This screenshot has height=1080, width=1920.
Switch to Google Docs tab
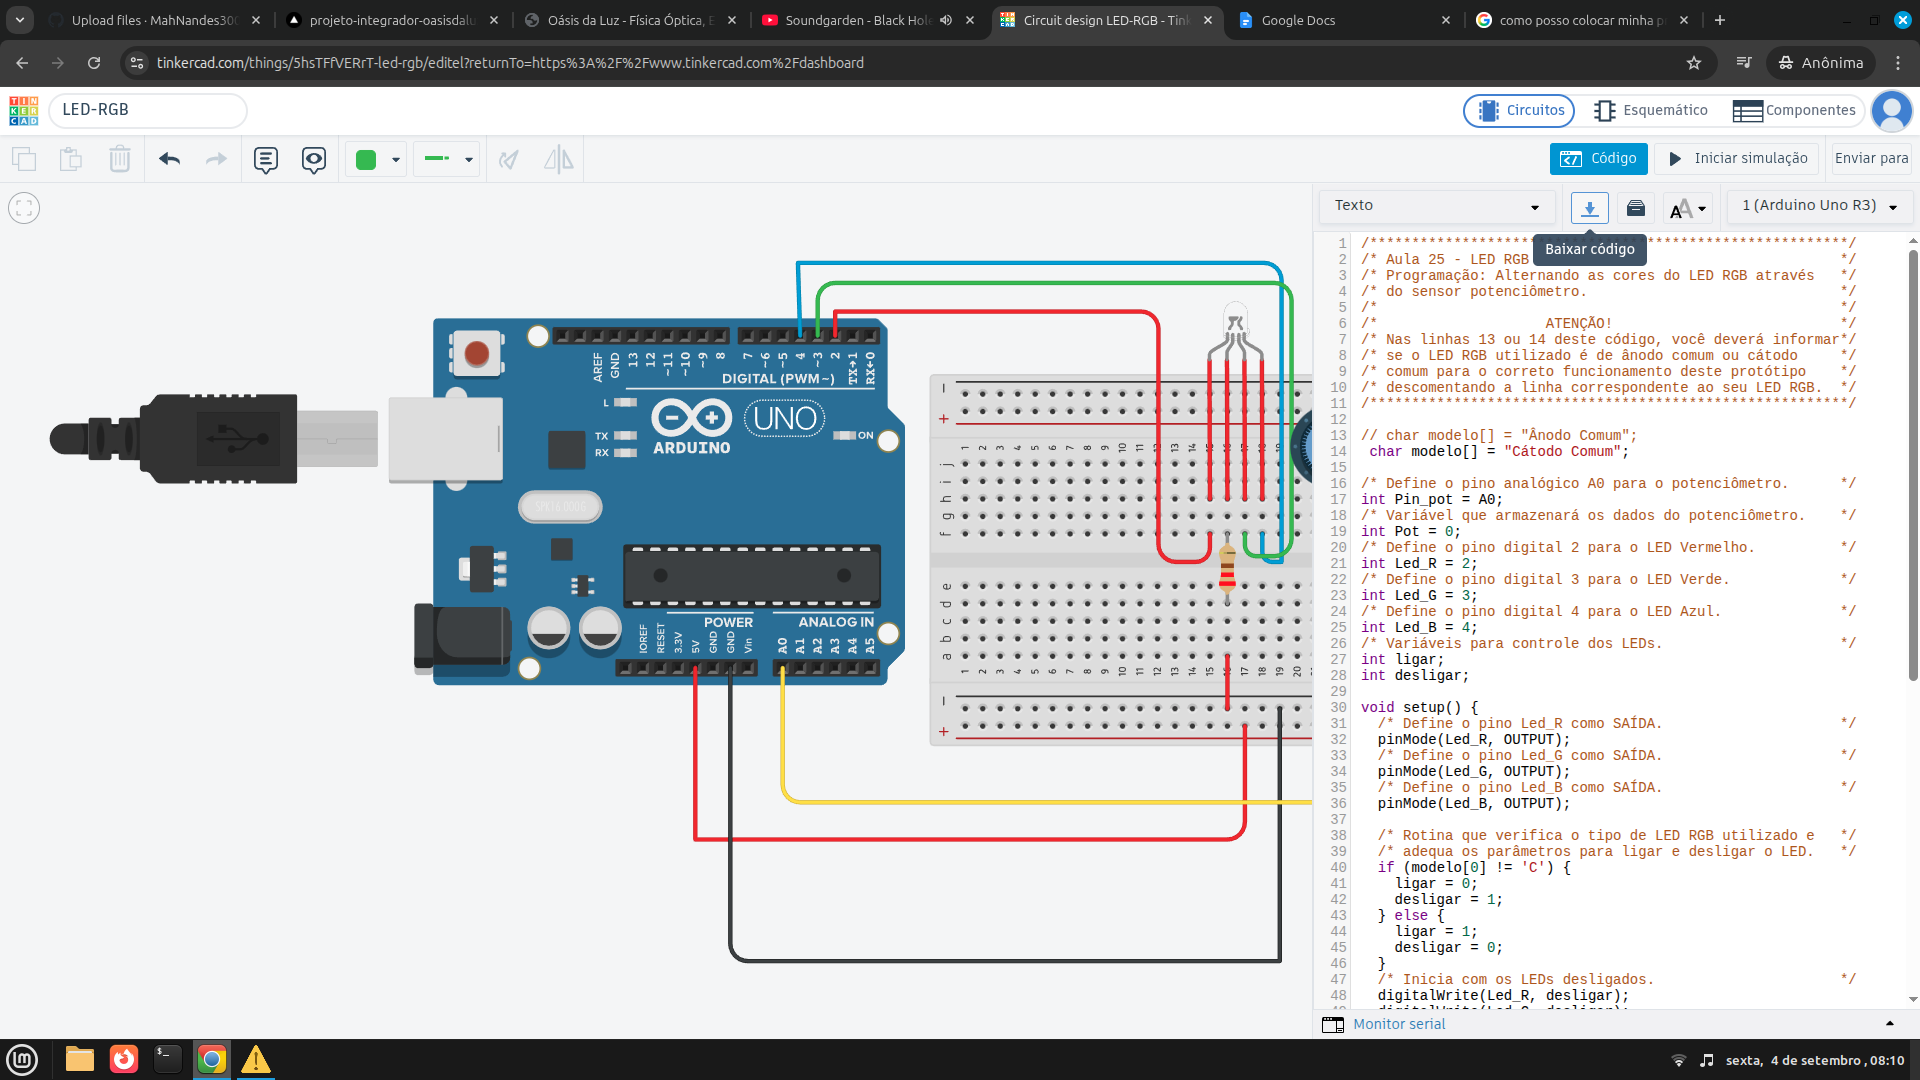[x=1346, y=20]
